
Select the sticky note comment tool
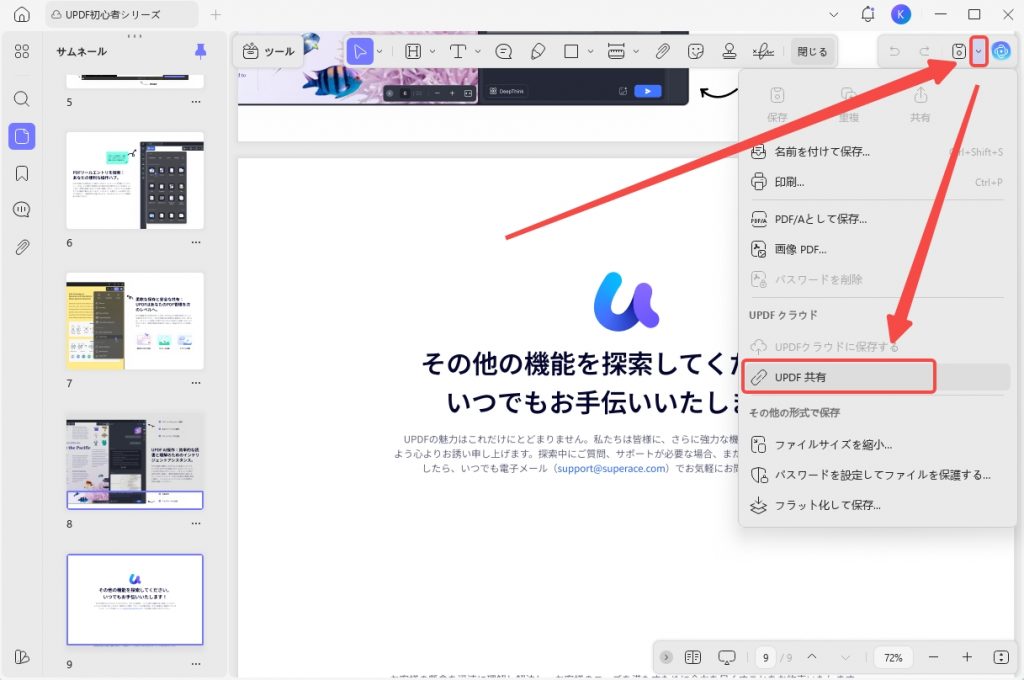pyautogui.click(x=504, y=52)
